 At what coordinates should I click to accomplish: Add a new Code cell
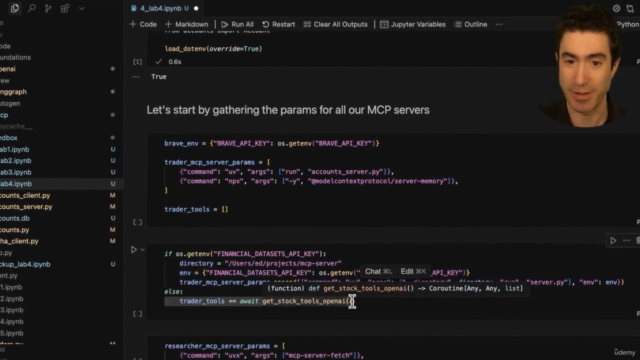coord(143,24)
